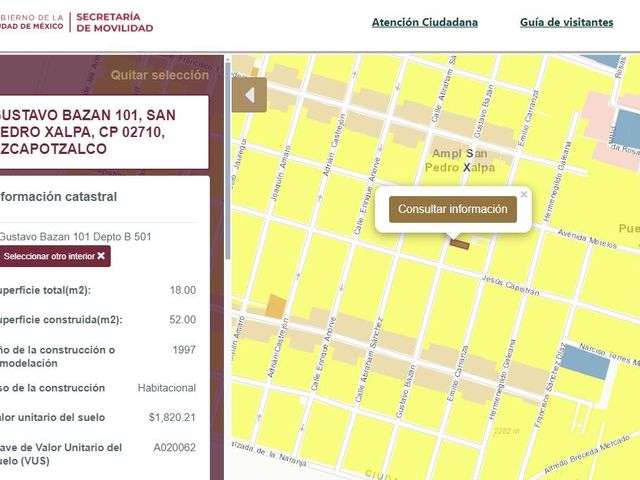
Task: Click the Narciso Torres street label
Action: (x=609, y=354)
